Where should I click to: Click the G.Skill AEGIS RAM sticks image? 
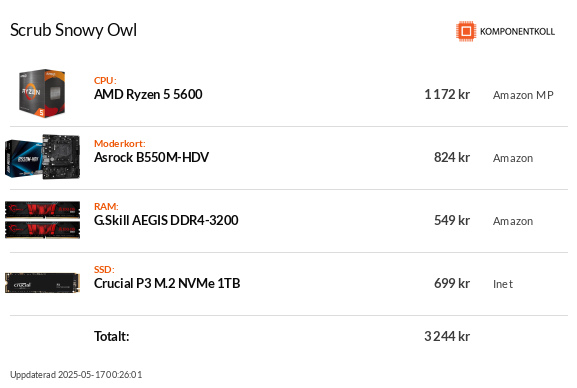coord(42,220)
